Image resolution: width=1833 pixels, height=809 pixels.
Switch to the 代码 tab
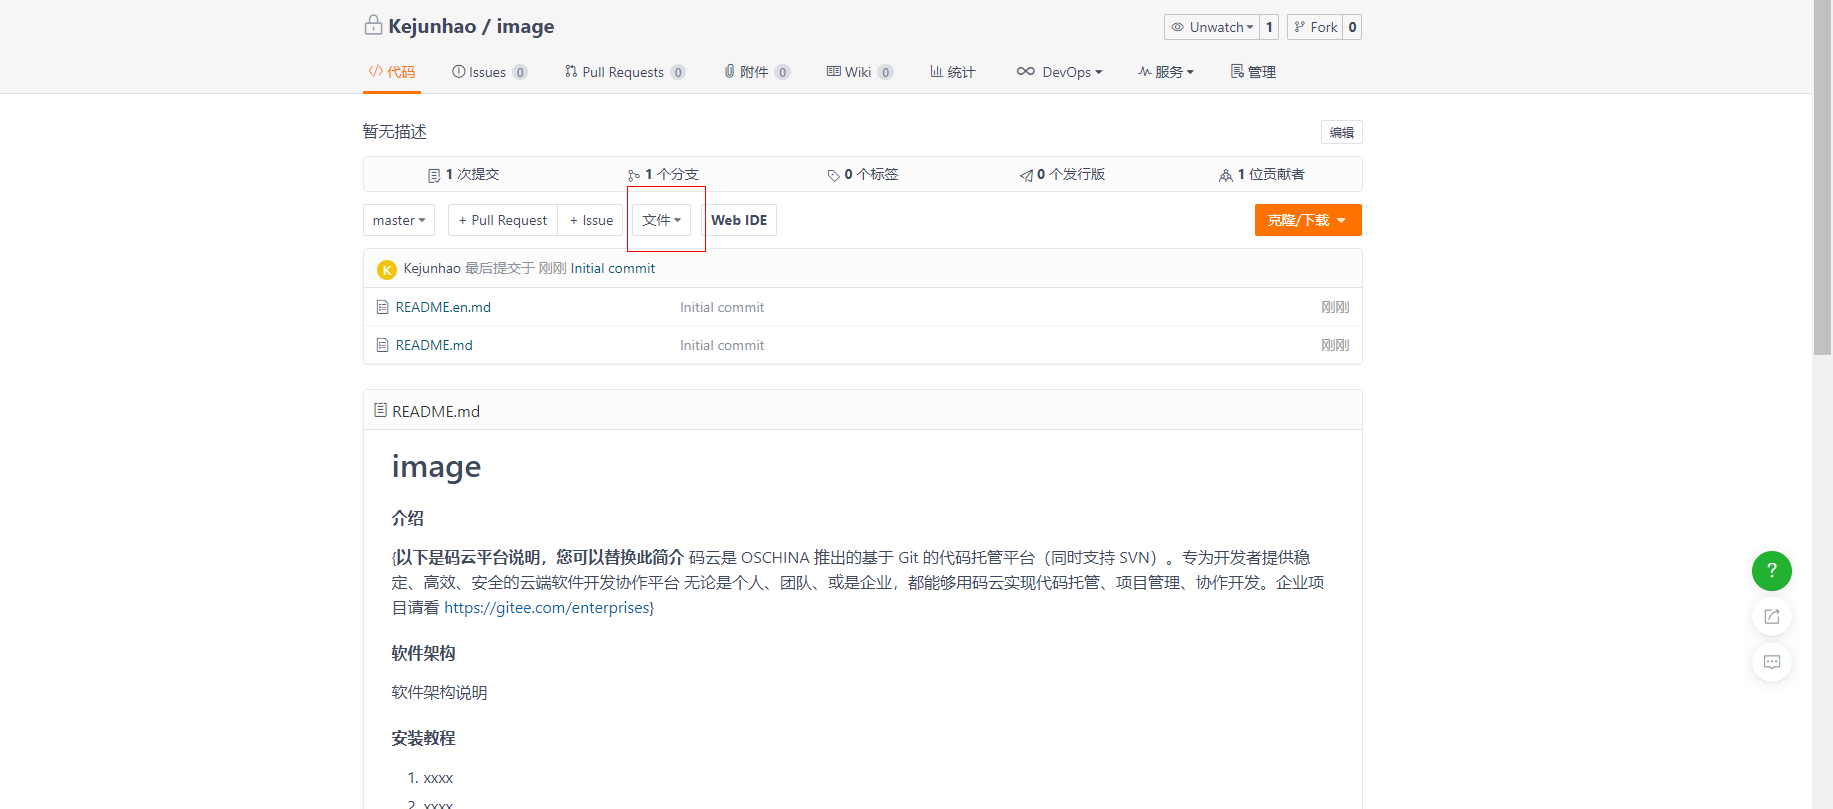pos(391,72)
